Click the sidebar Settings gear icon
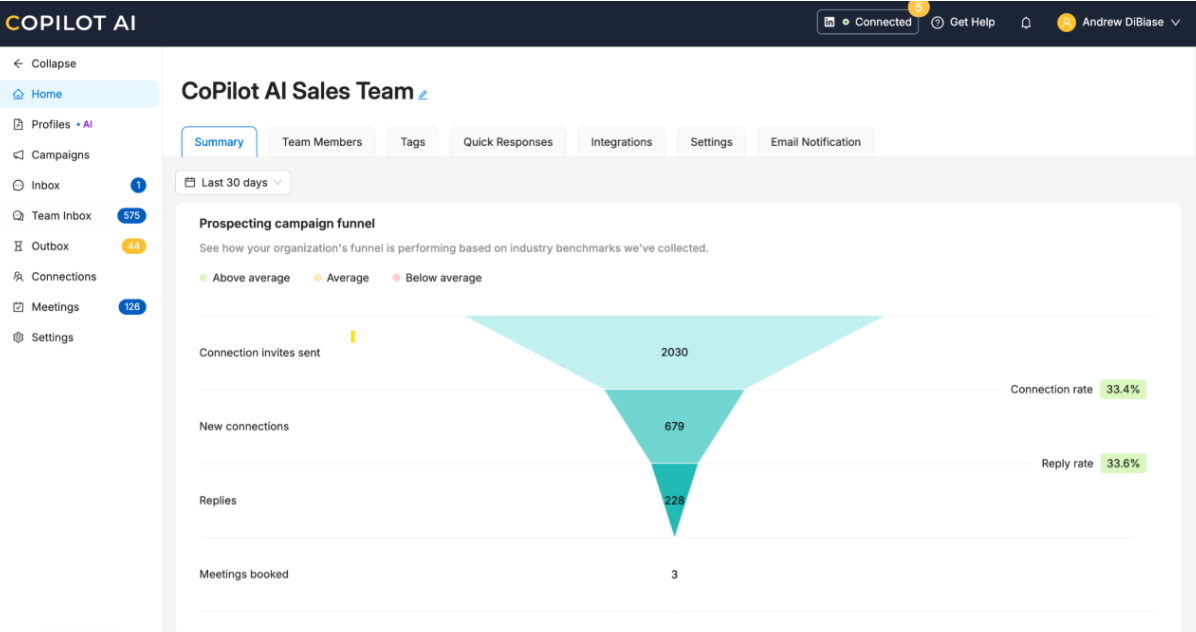1196x632 pixels. [18, 338]
